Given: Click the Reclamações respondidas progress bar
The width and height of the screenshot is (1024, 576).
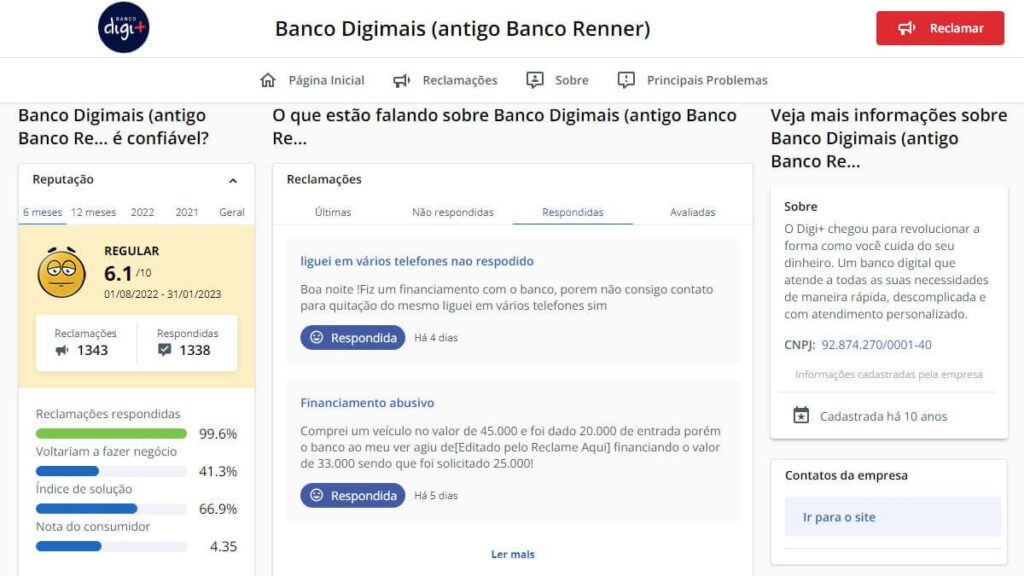Looking at the screenshot, I should 111,434.
